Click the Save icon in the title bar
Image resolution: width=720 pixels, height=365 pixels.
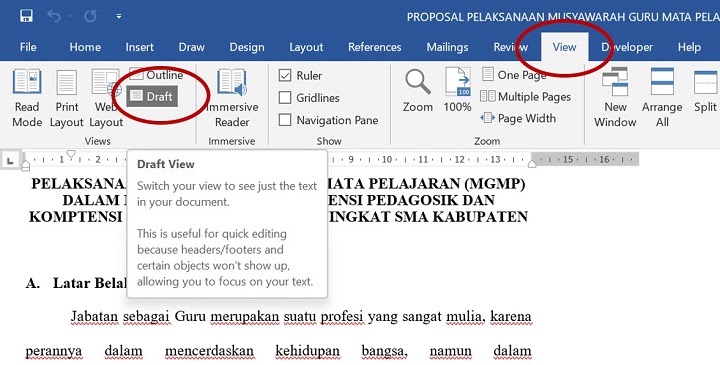[x=27, y=17]
